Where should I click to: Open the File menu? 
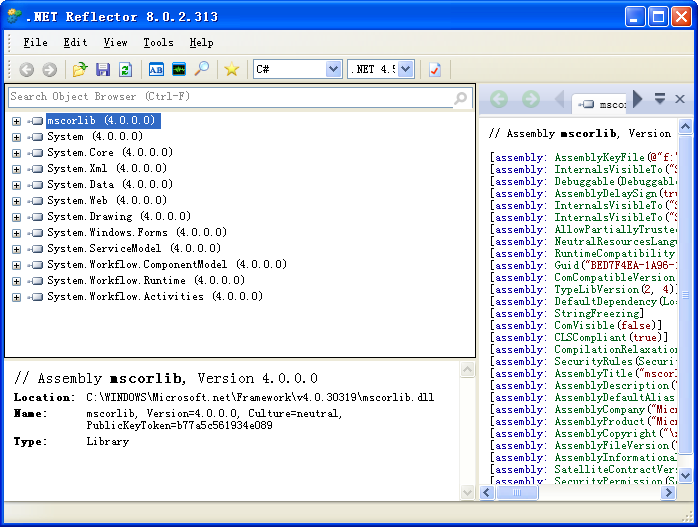(35, 43)
